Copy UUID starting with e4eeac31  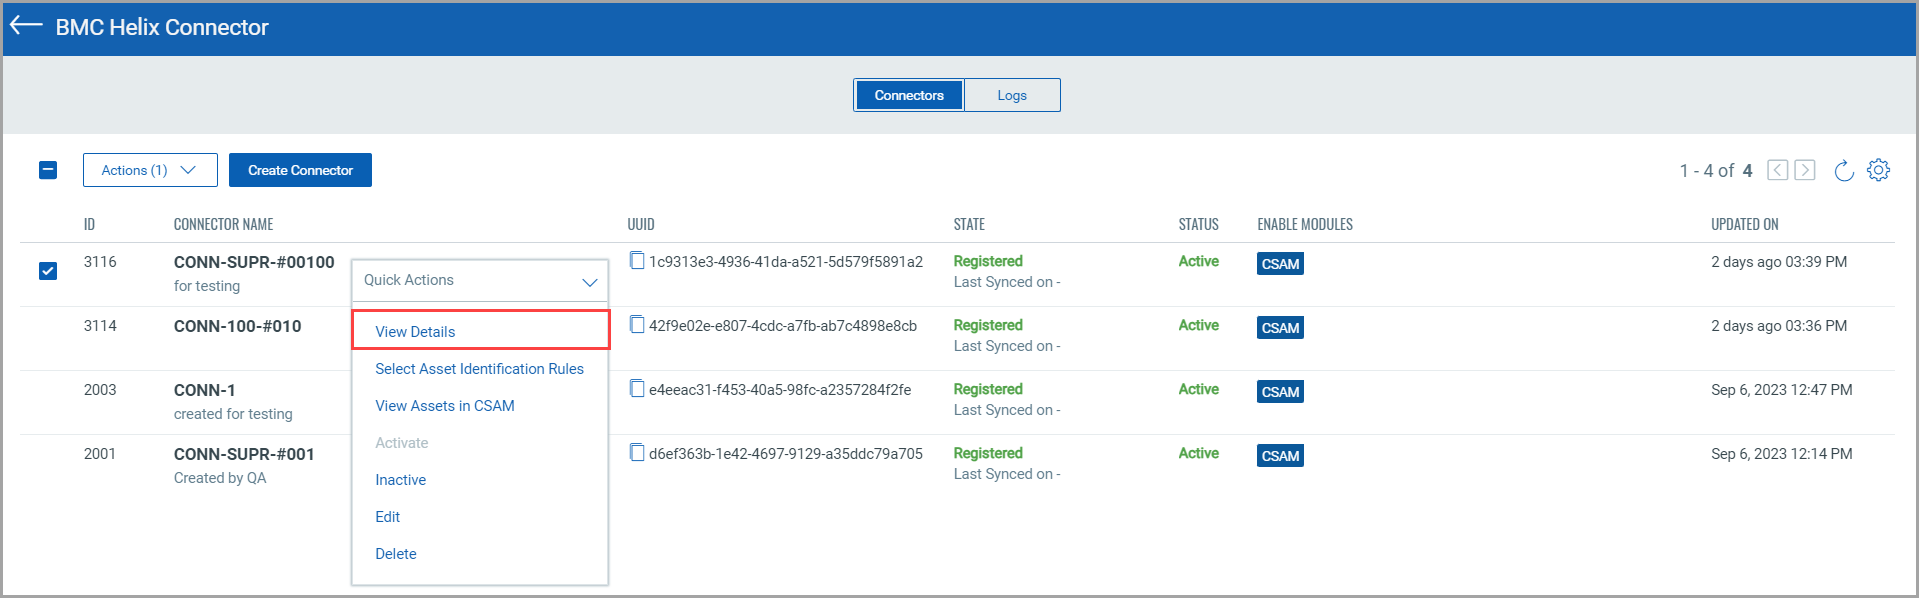click(637, 389)
